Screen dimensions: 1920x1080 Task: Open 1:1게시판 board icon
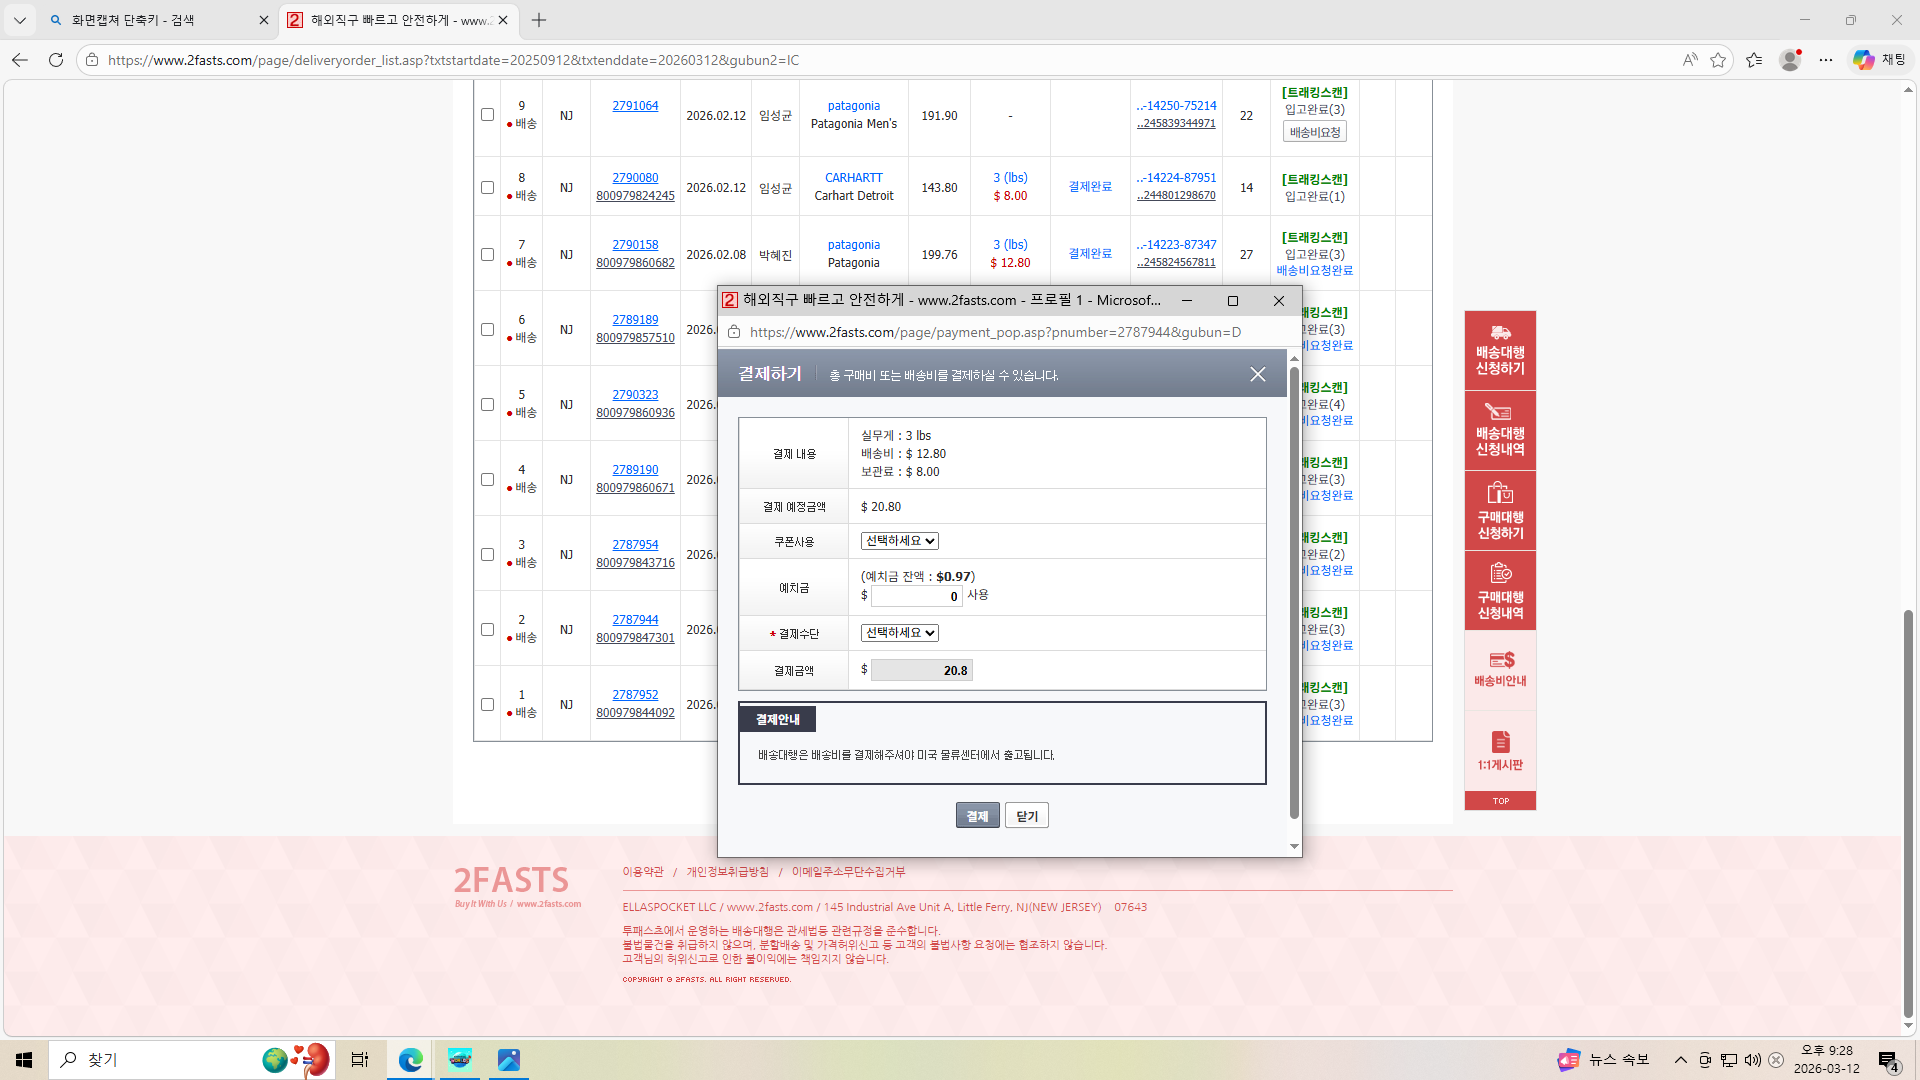[x=1500, y=751]
